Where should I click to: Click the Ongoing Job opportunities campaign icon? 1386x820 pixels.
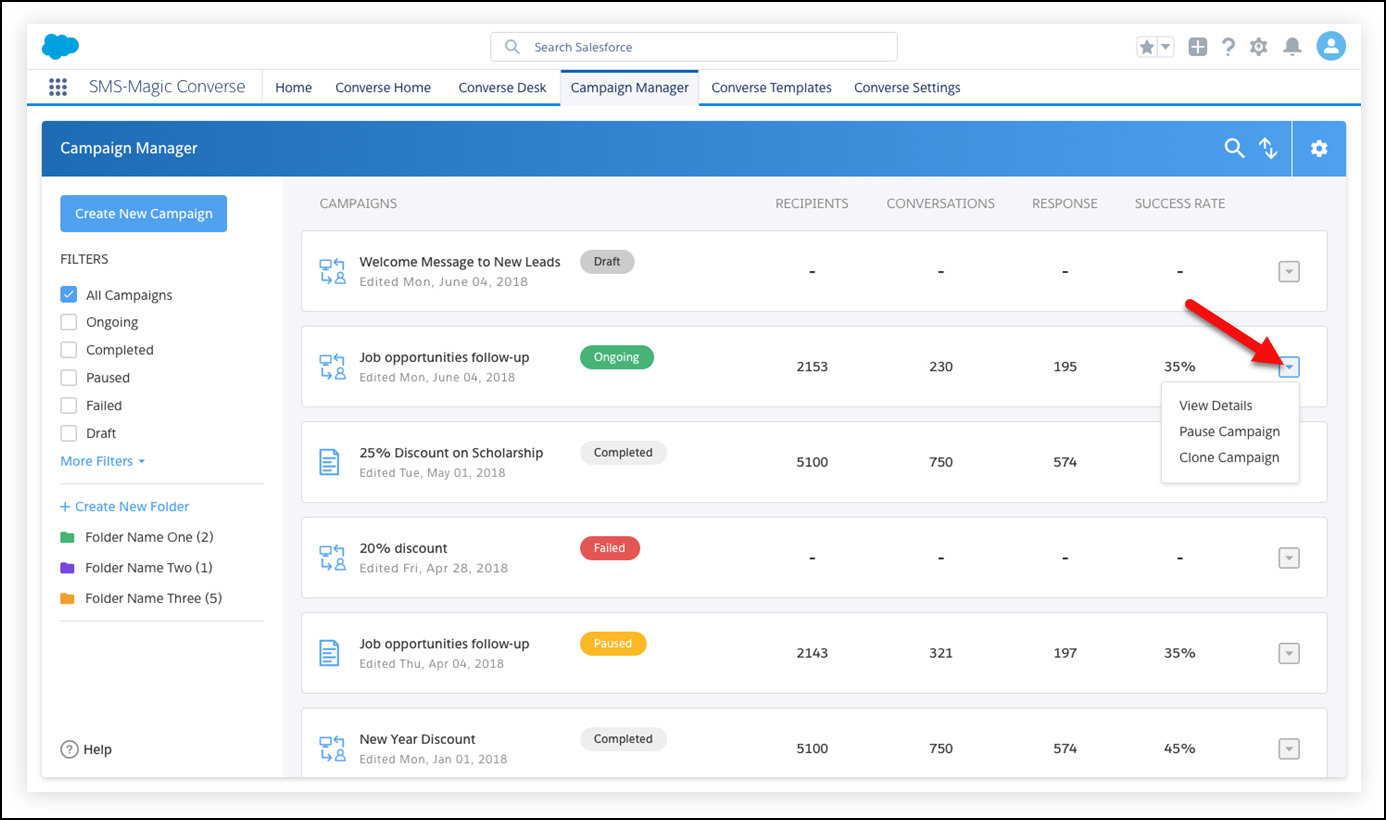[332, 367]
